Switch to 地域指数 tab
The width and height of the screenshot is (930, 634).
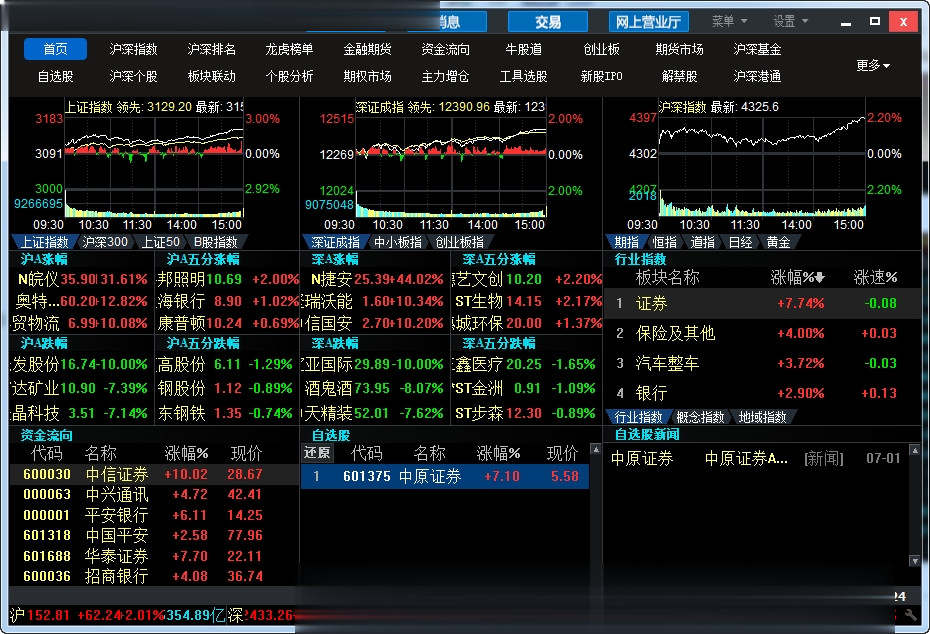[763, 417]
